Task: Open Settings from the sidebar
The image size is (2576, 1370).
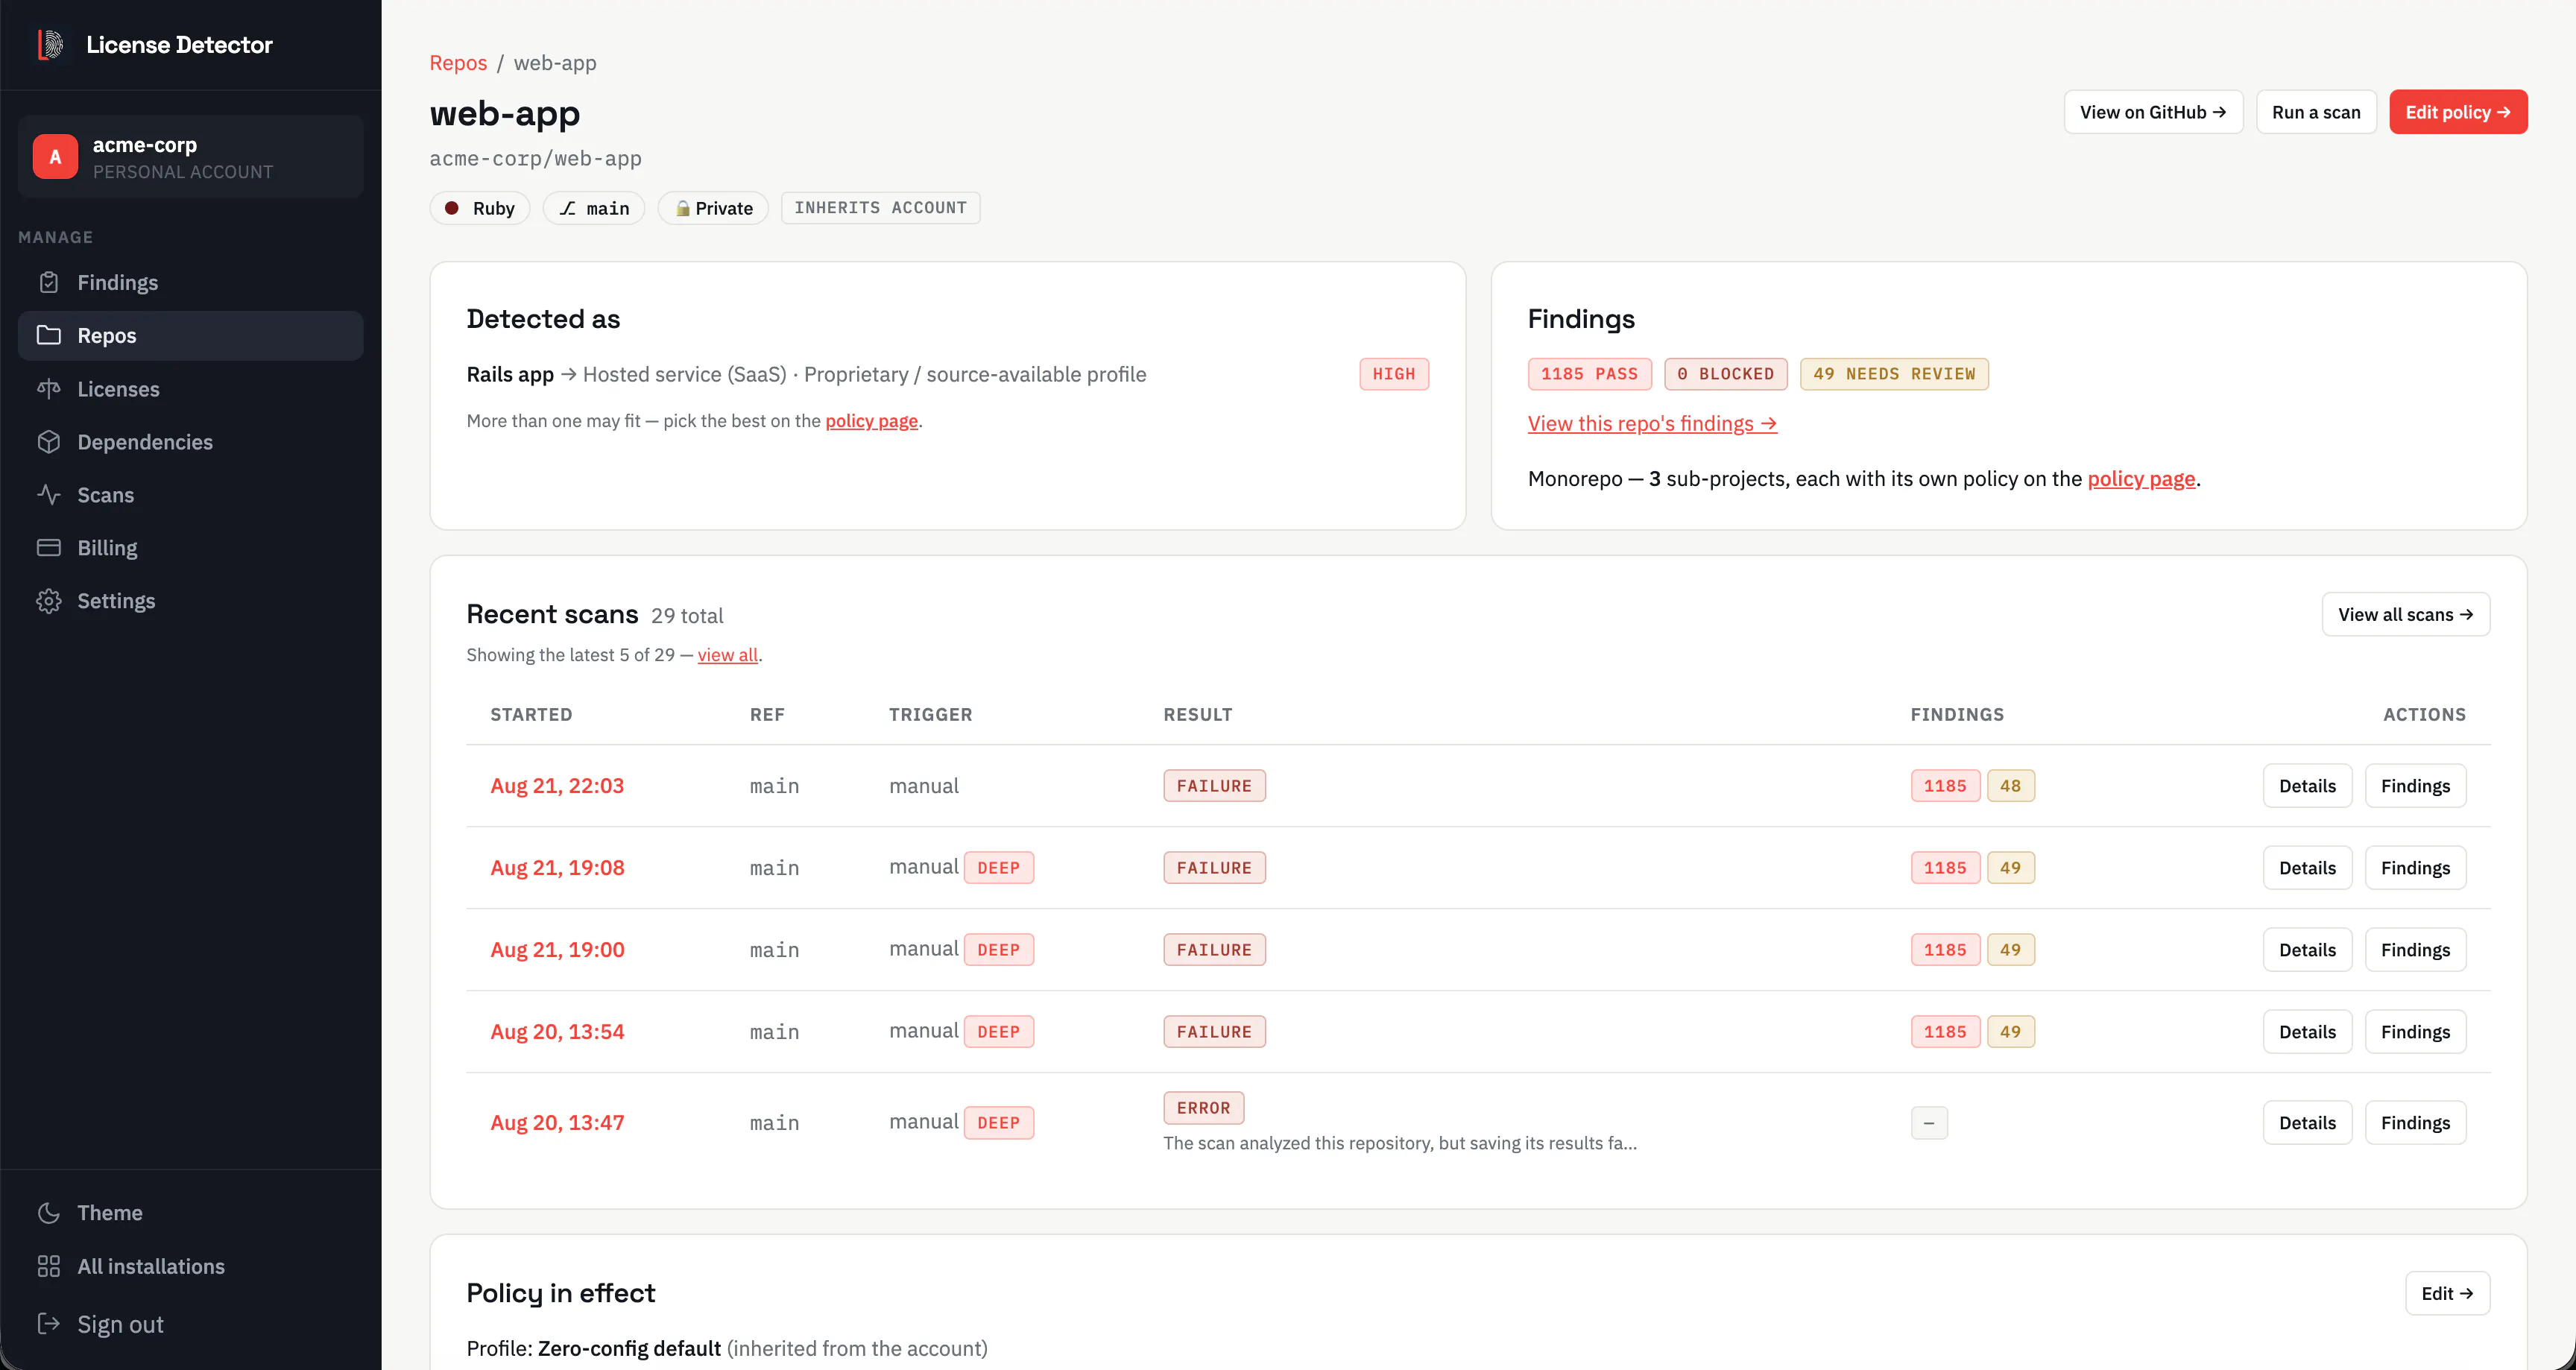Action: click(x=190, y=600)
